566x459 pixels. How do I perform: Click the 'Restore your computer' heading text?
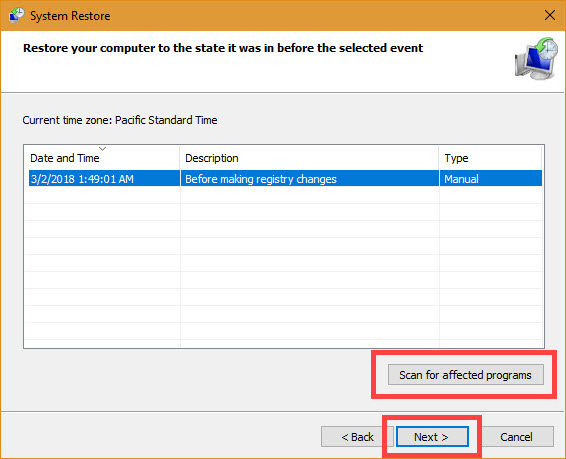[x=223, y=48]
